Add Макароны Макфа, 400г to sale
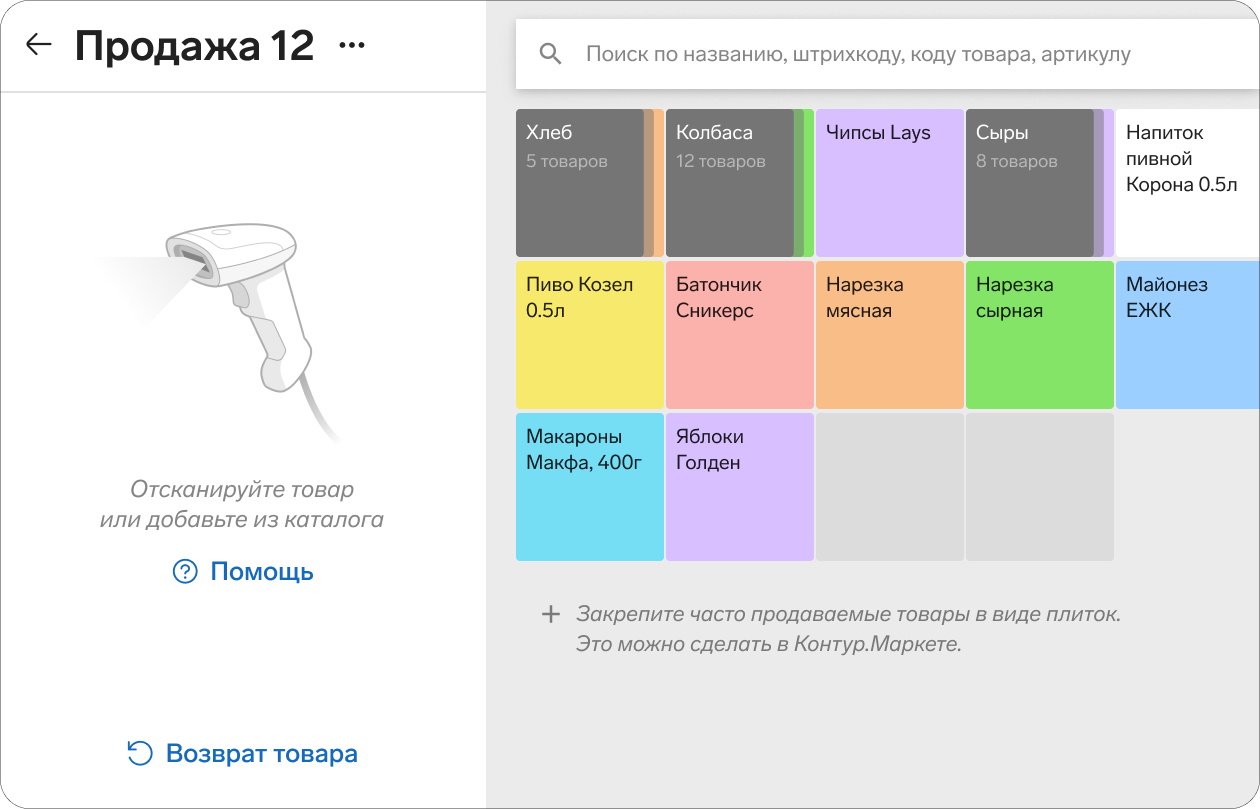Image resolution: width=1260 pixels, height=809 pixels. click(x=589, y=487)
